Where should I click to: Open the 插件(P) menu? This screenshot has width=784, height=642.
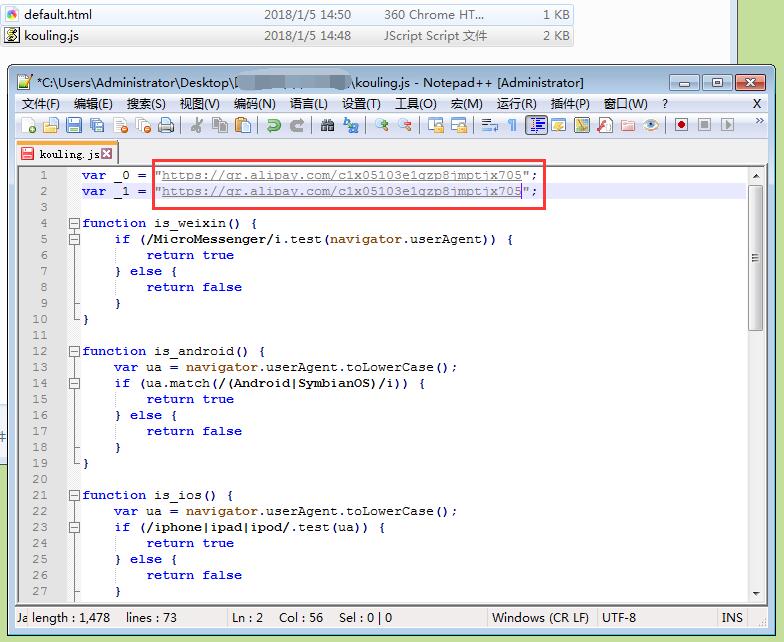click(x=570, y=104)
